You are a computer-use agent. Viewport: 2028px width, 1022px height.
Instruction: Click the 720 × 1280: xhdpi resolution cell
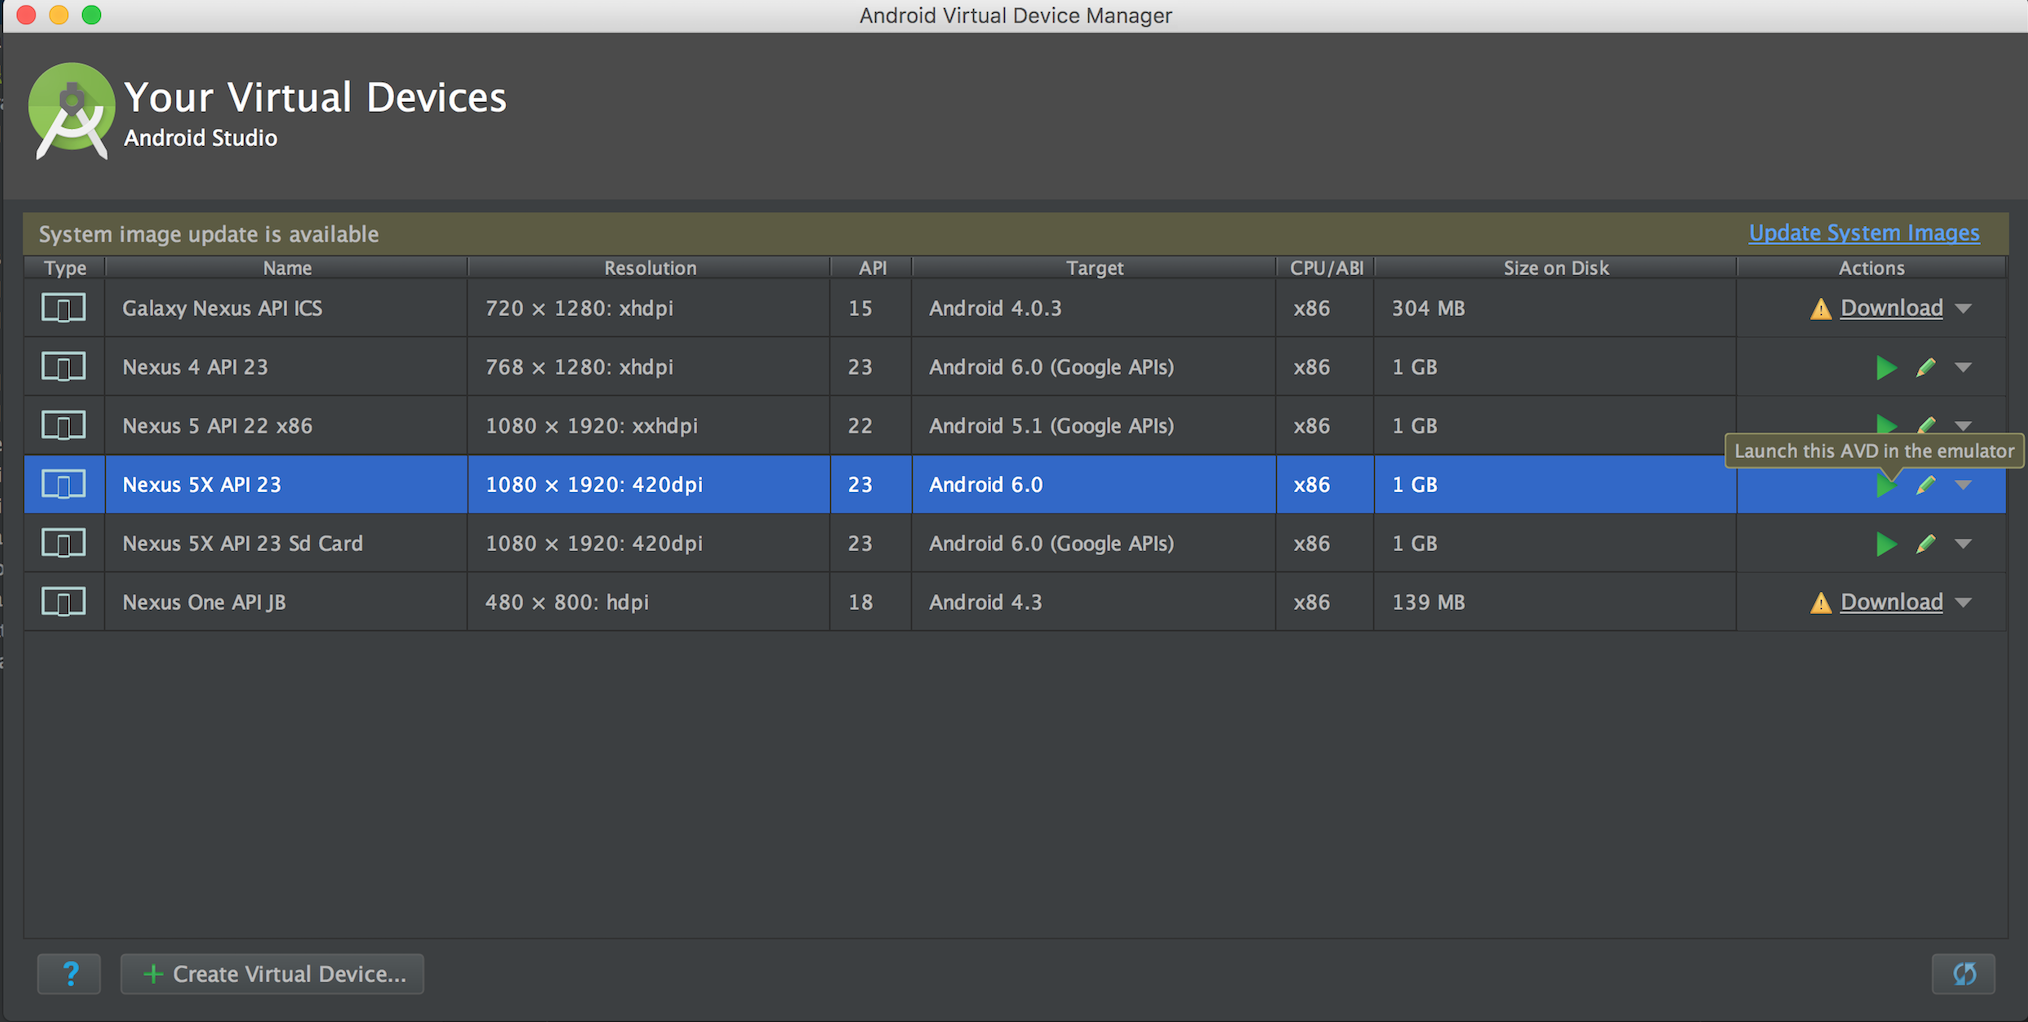(x=649, y=308)
